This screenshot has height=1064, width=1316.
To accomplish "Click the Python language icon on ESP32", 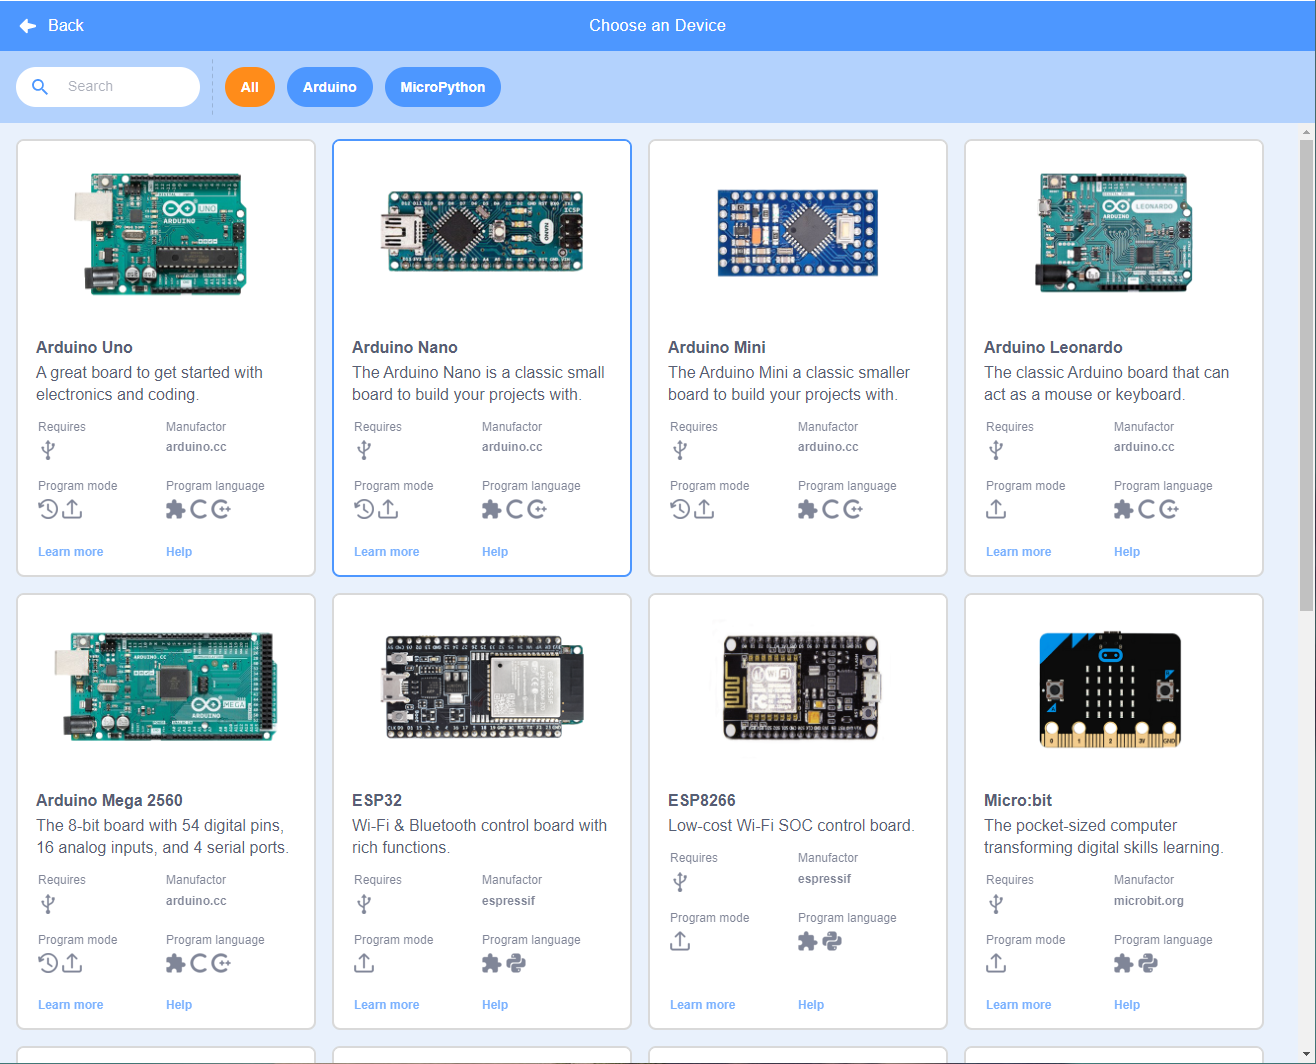I will (x=516, y=964).
